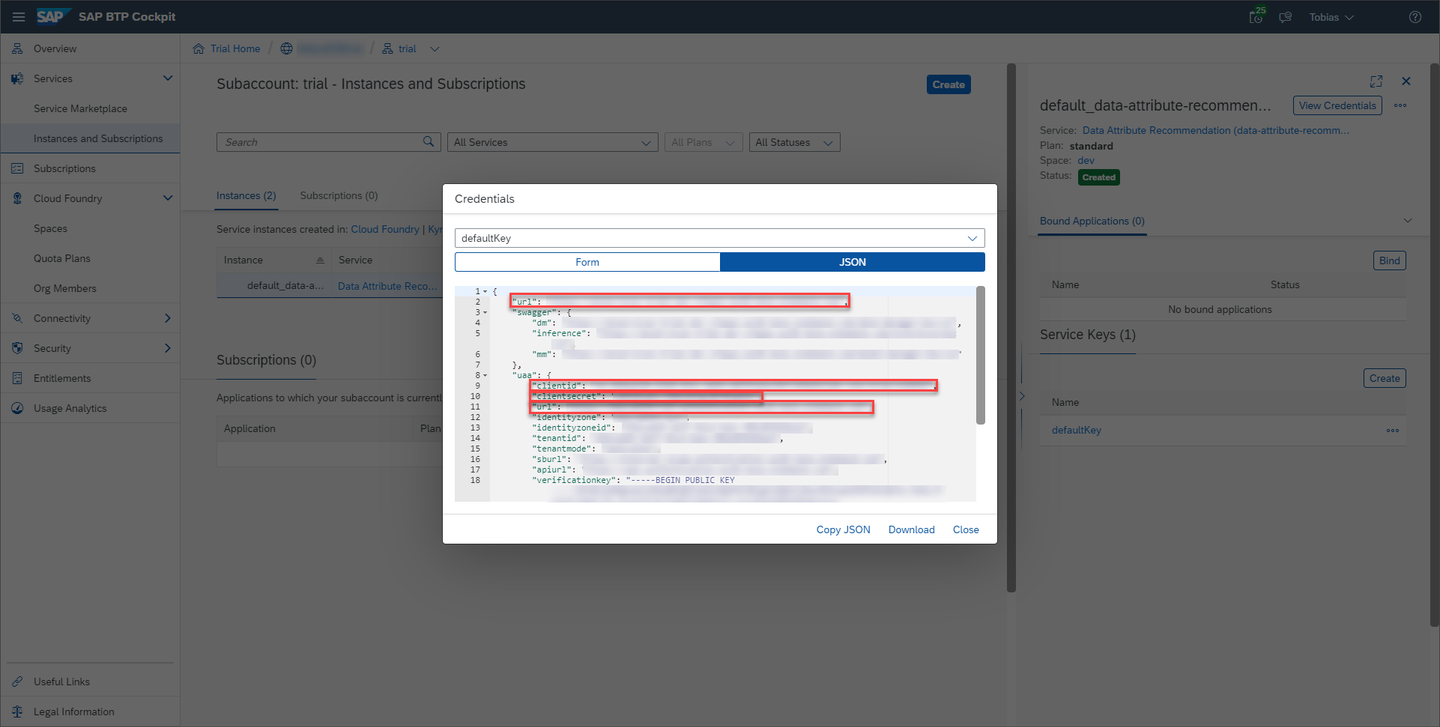Screen dimensions: 1440x727
Task: Click the Security shield icon
Action: coord(17,349)
